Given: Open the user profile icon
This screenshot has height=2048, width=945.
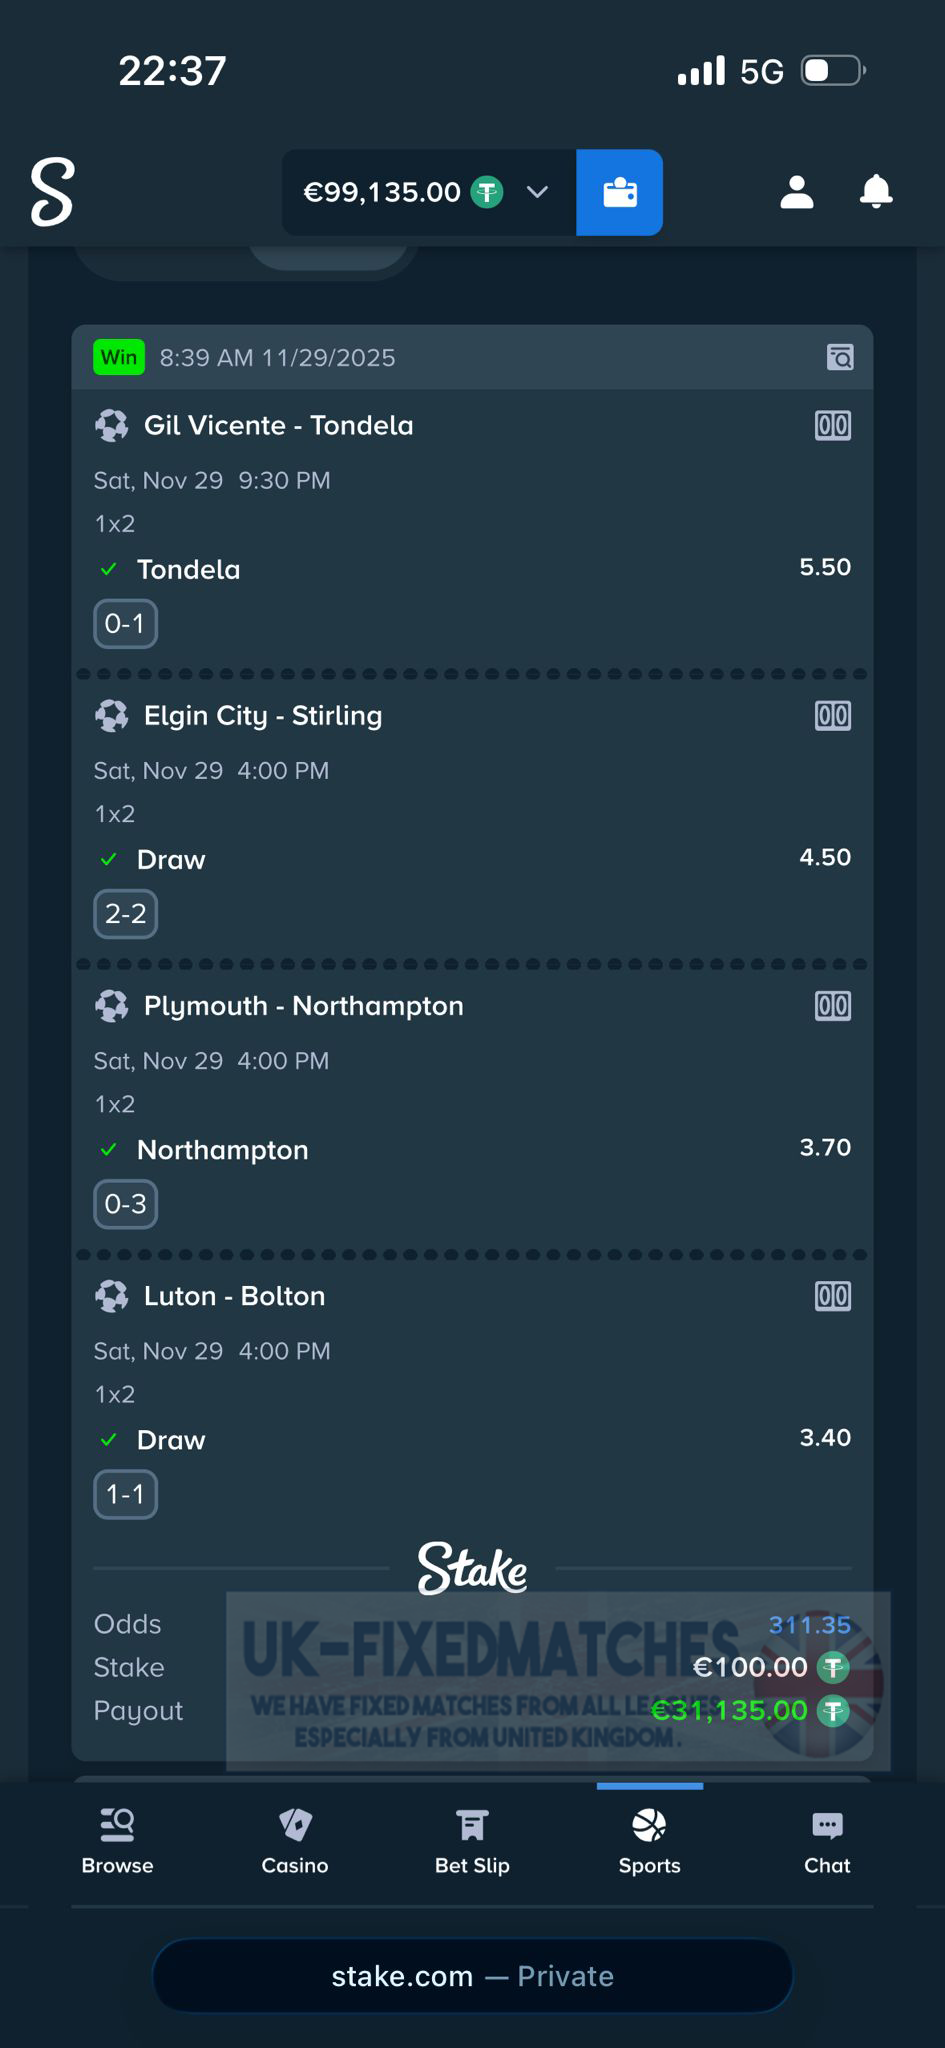Looking at the screenshot, I should tap(795, 192).
